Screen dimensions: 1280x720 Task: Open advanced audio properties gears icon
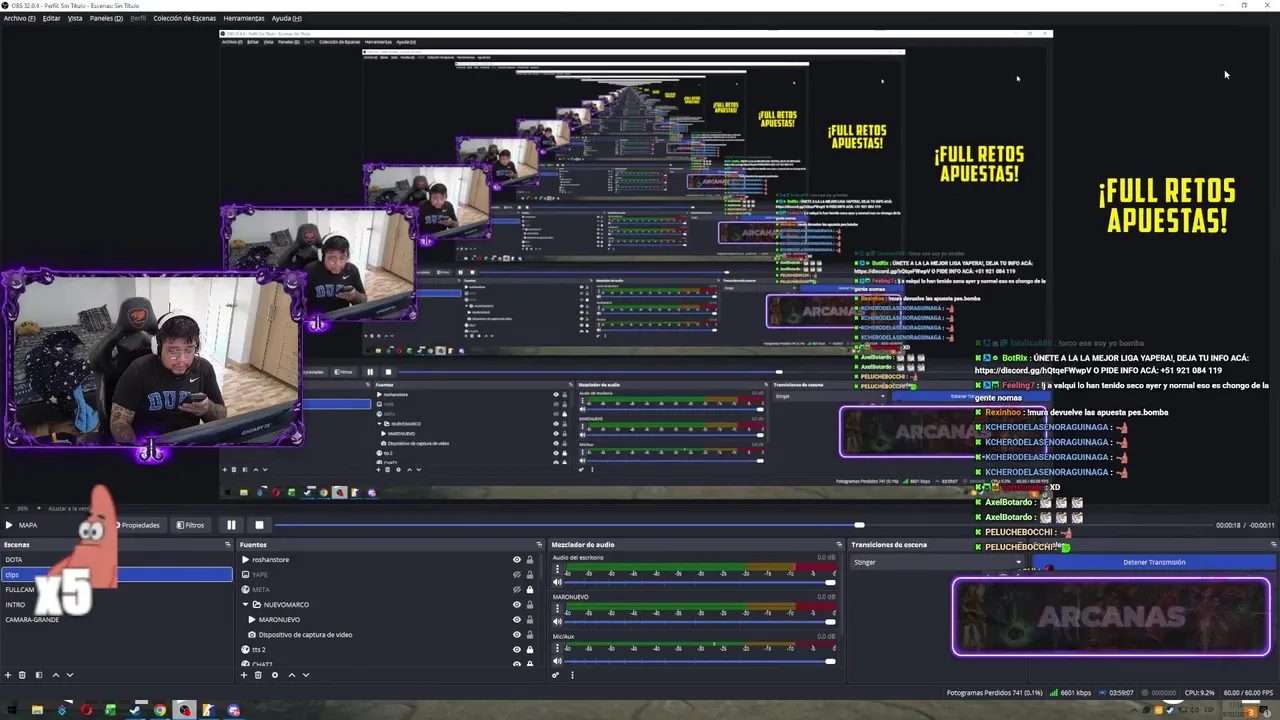[556, 675]
